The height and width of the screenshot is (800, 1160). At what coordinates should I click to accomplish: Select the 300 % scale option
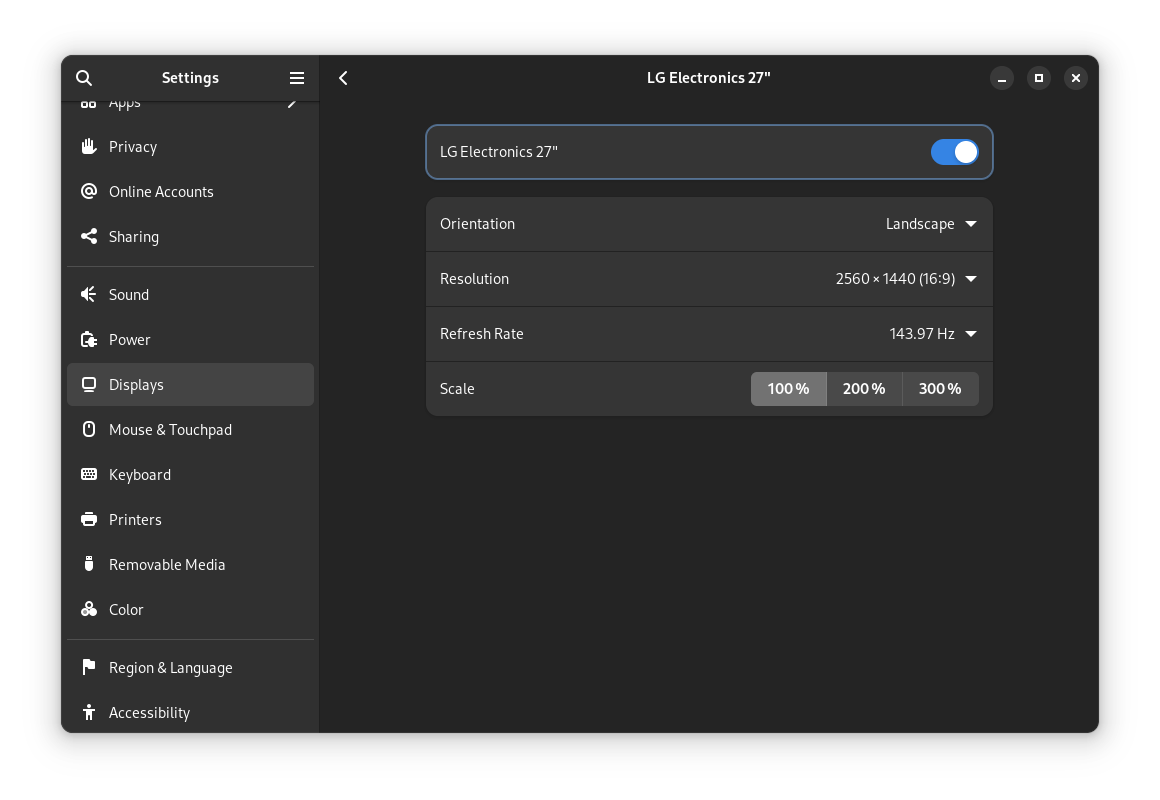[939, 388]
